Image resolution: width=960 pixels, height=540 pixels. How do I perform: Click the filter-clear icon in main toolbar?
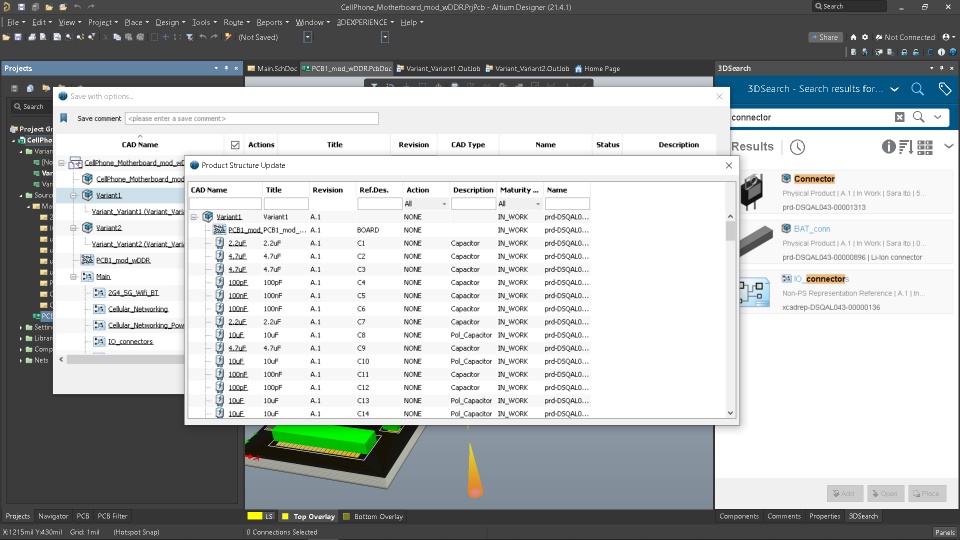pos(190,37)
